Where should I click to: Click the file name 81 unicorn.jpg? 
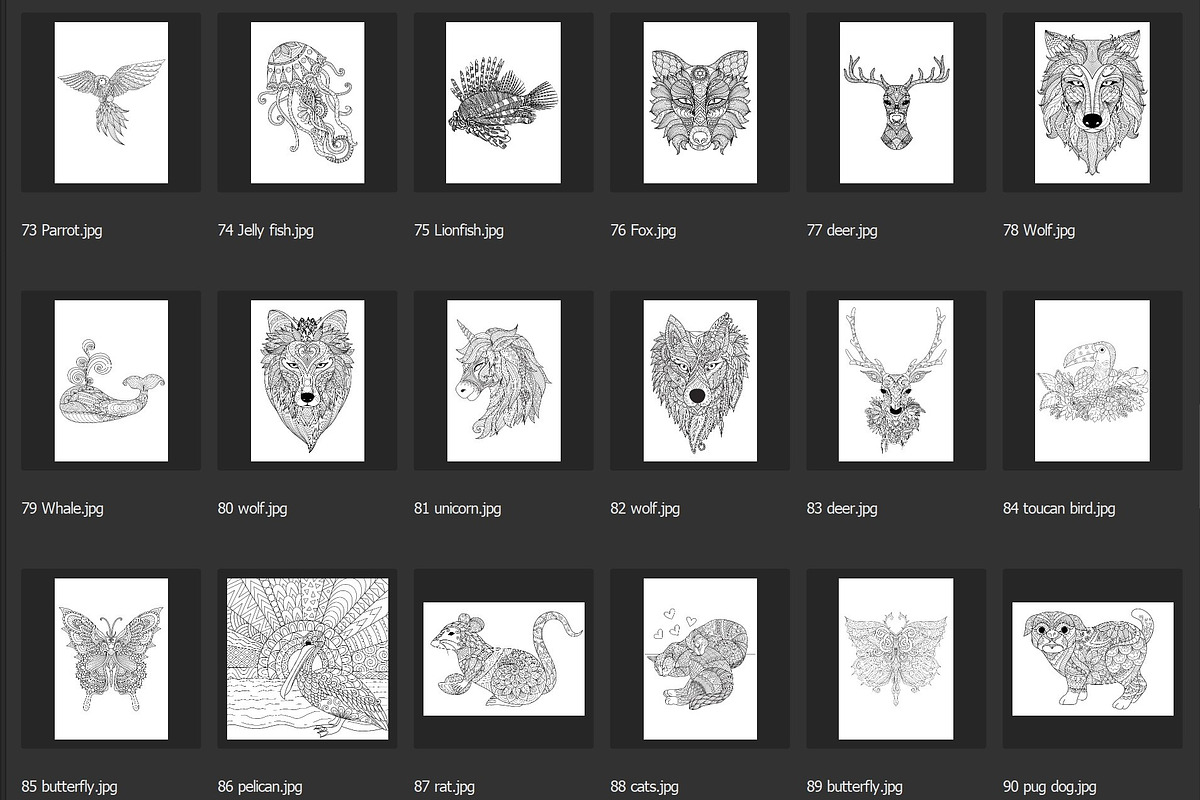[458, 509]
